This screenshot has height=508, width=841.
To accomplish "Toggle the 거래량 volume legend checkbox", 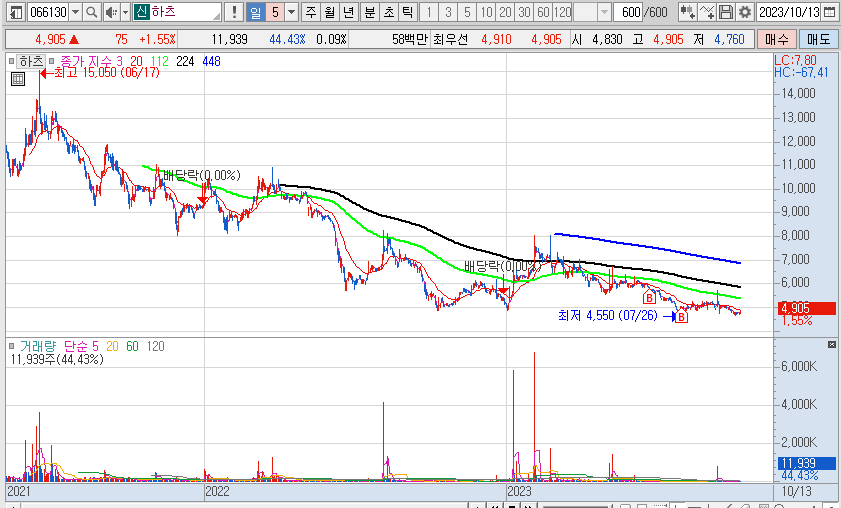I will pyautogui.click(x=11, y=346).
